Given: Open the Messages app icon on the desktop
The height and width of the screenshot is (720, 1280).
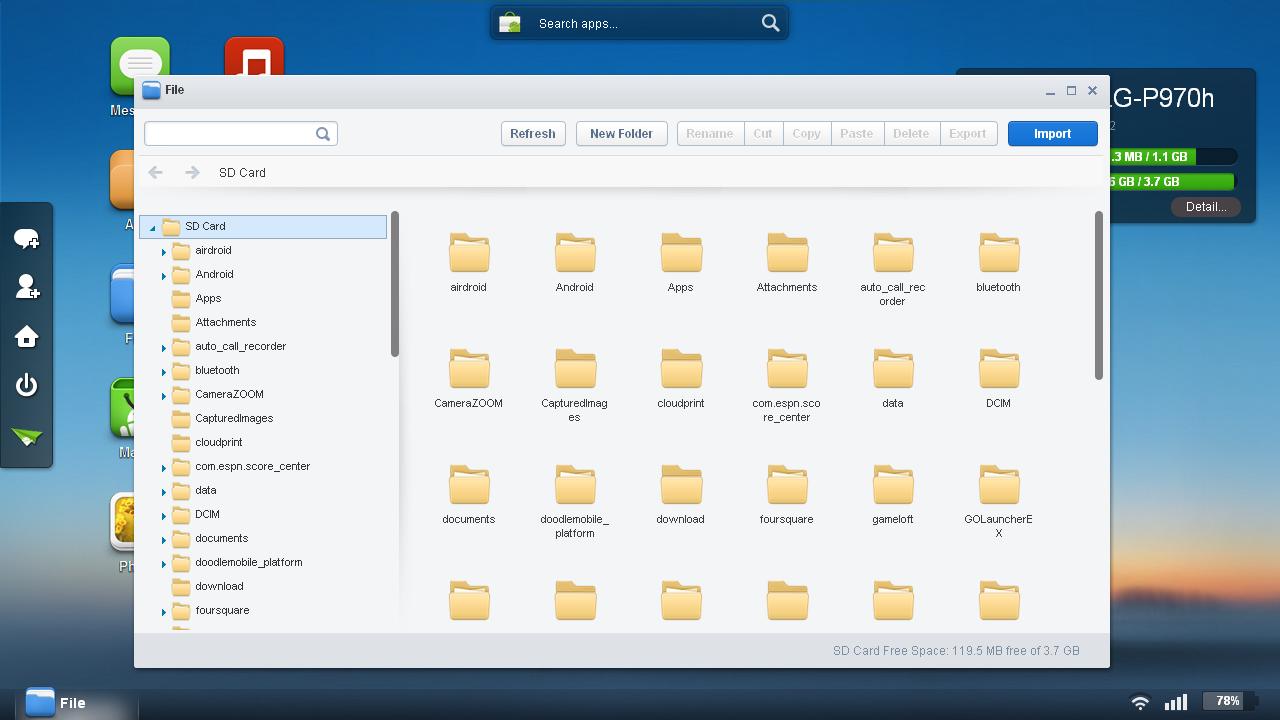Looking at the screenshot, I should (x=140, y=64).
